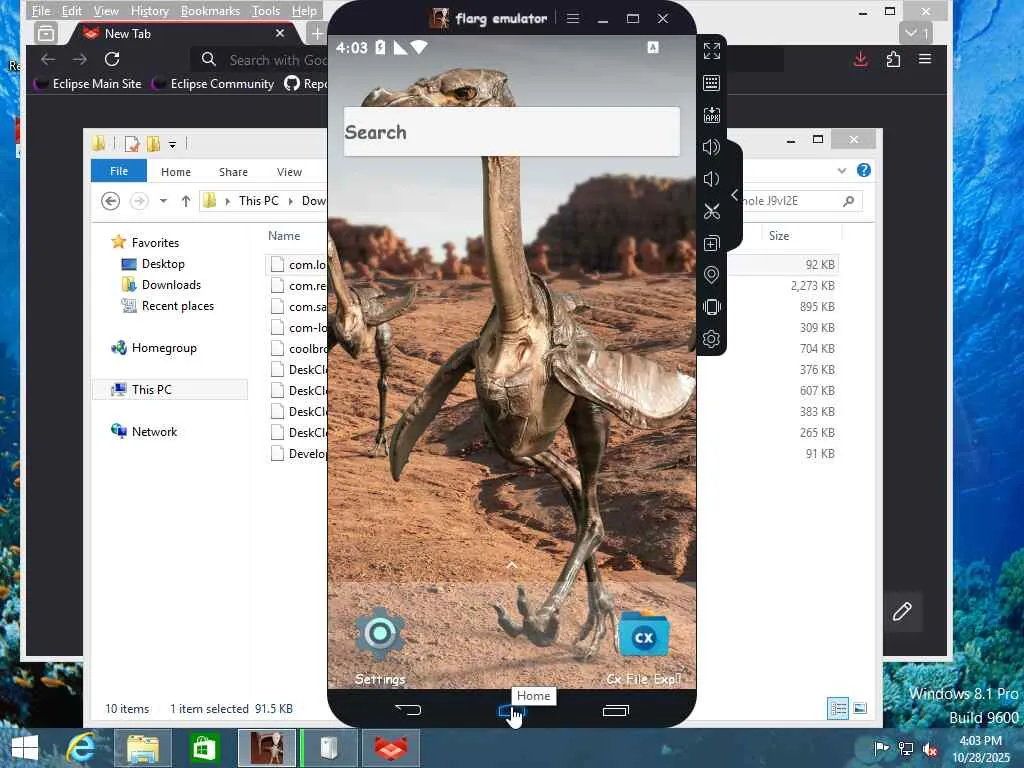
Task: Open the browser History menu
Action: point(150,11)
